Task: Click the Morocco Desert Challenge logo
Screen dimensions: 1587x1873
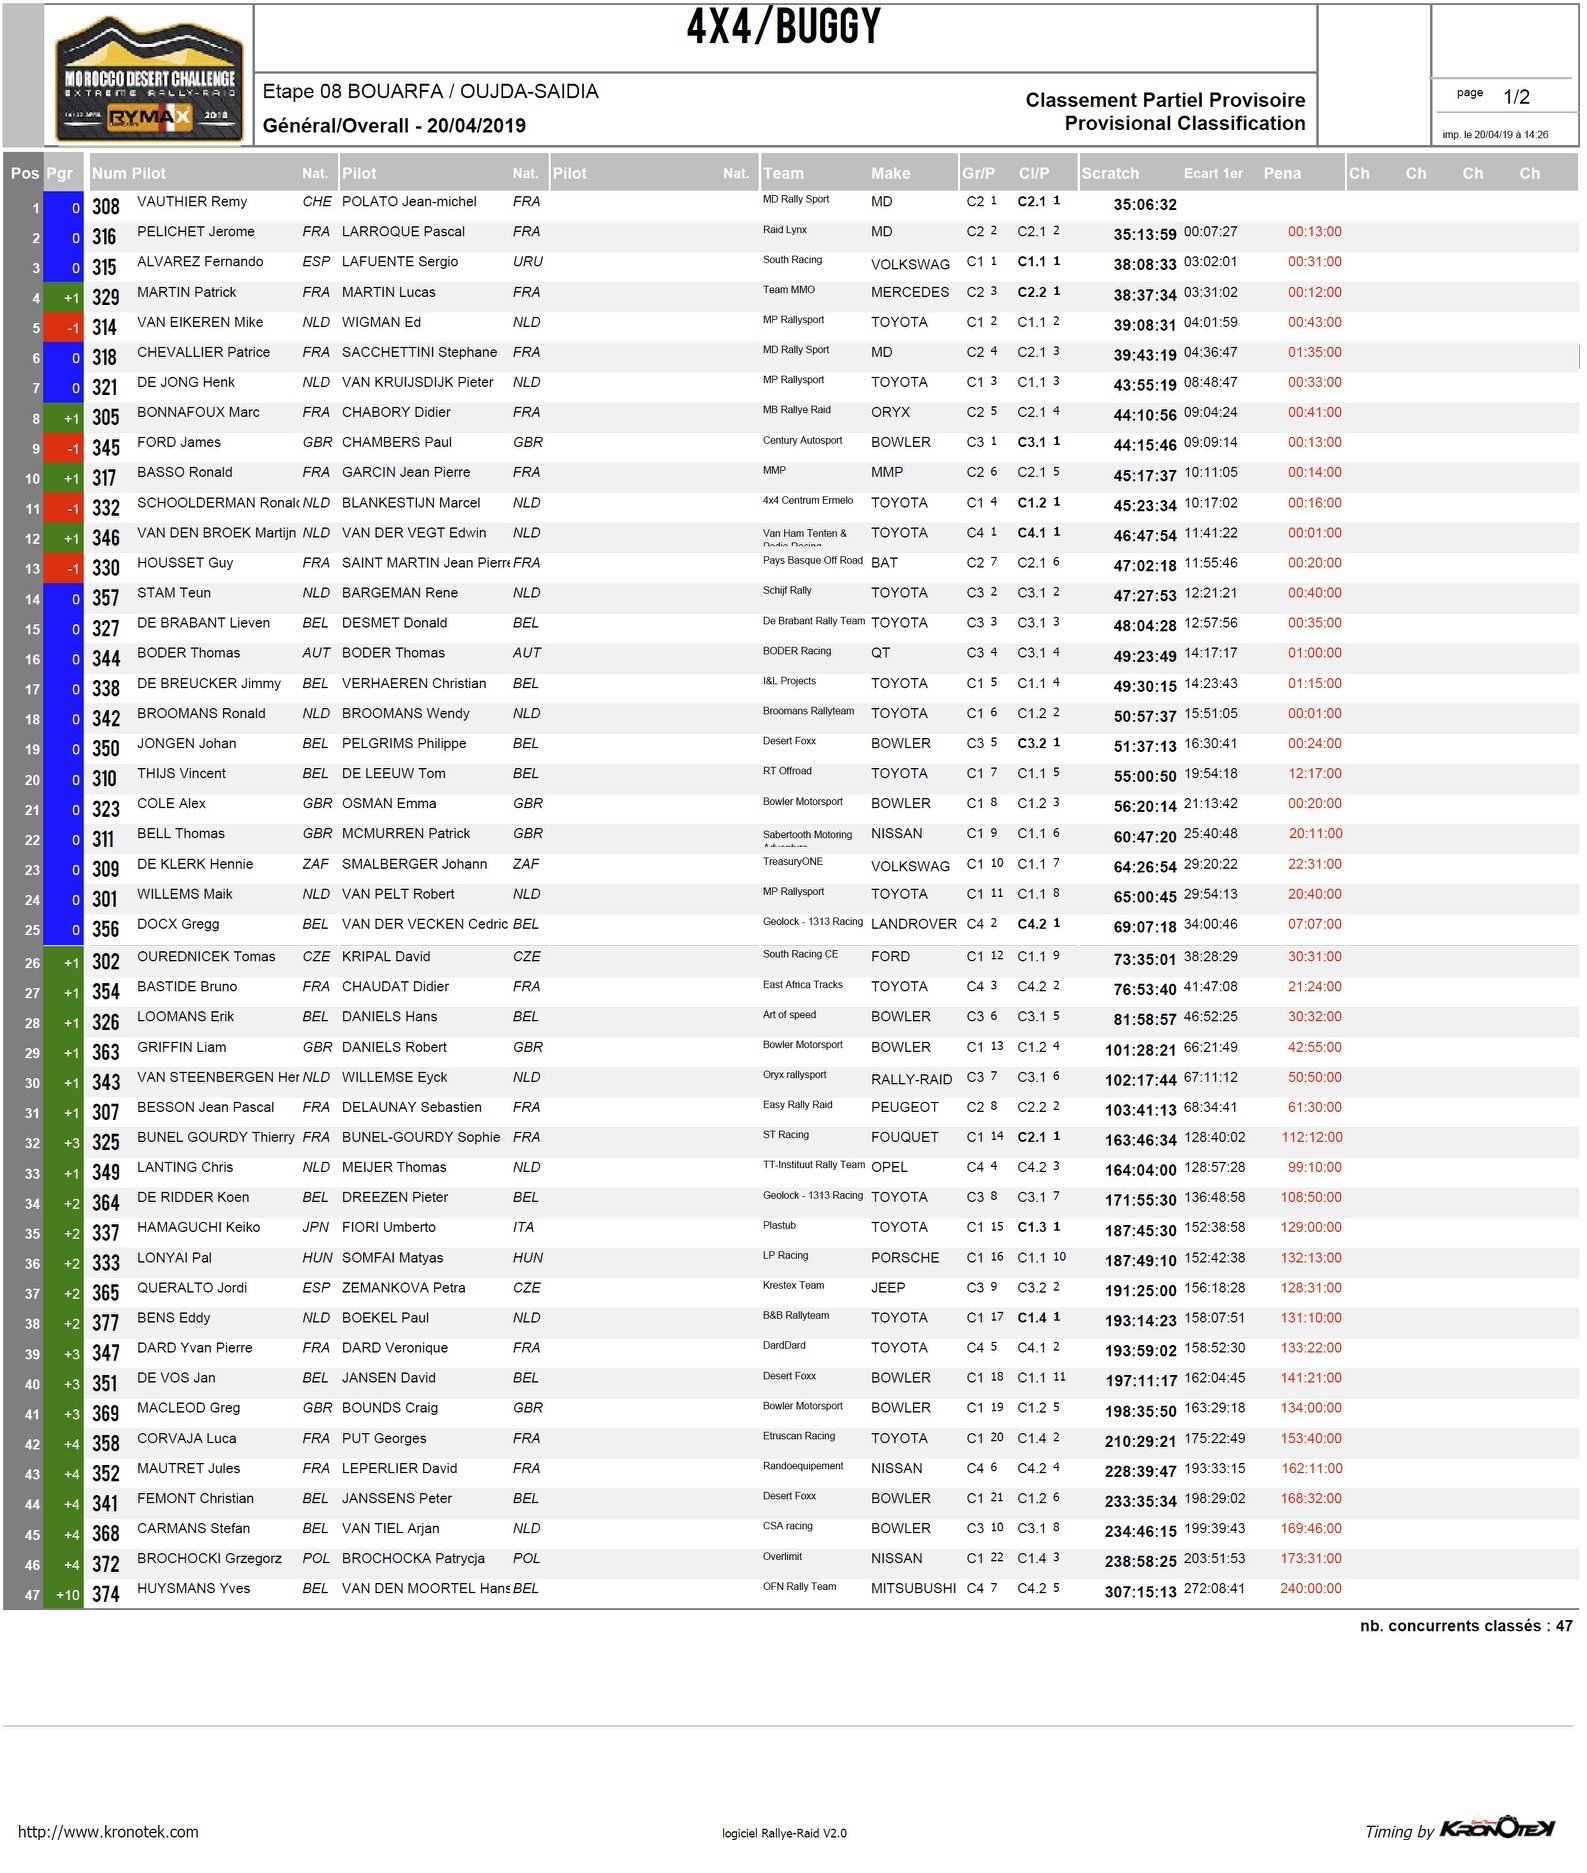Action: tap(149, 79)
